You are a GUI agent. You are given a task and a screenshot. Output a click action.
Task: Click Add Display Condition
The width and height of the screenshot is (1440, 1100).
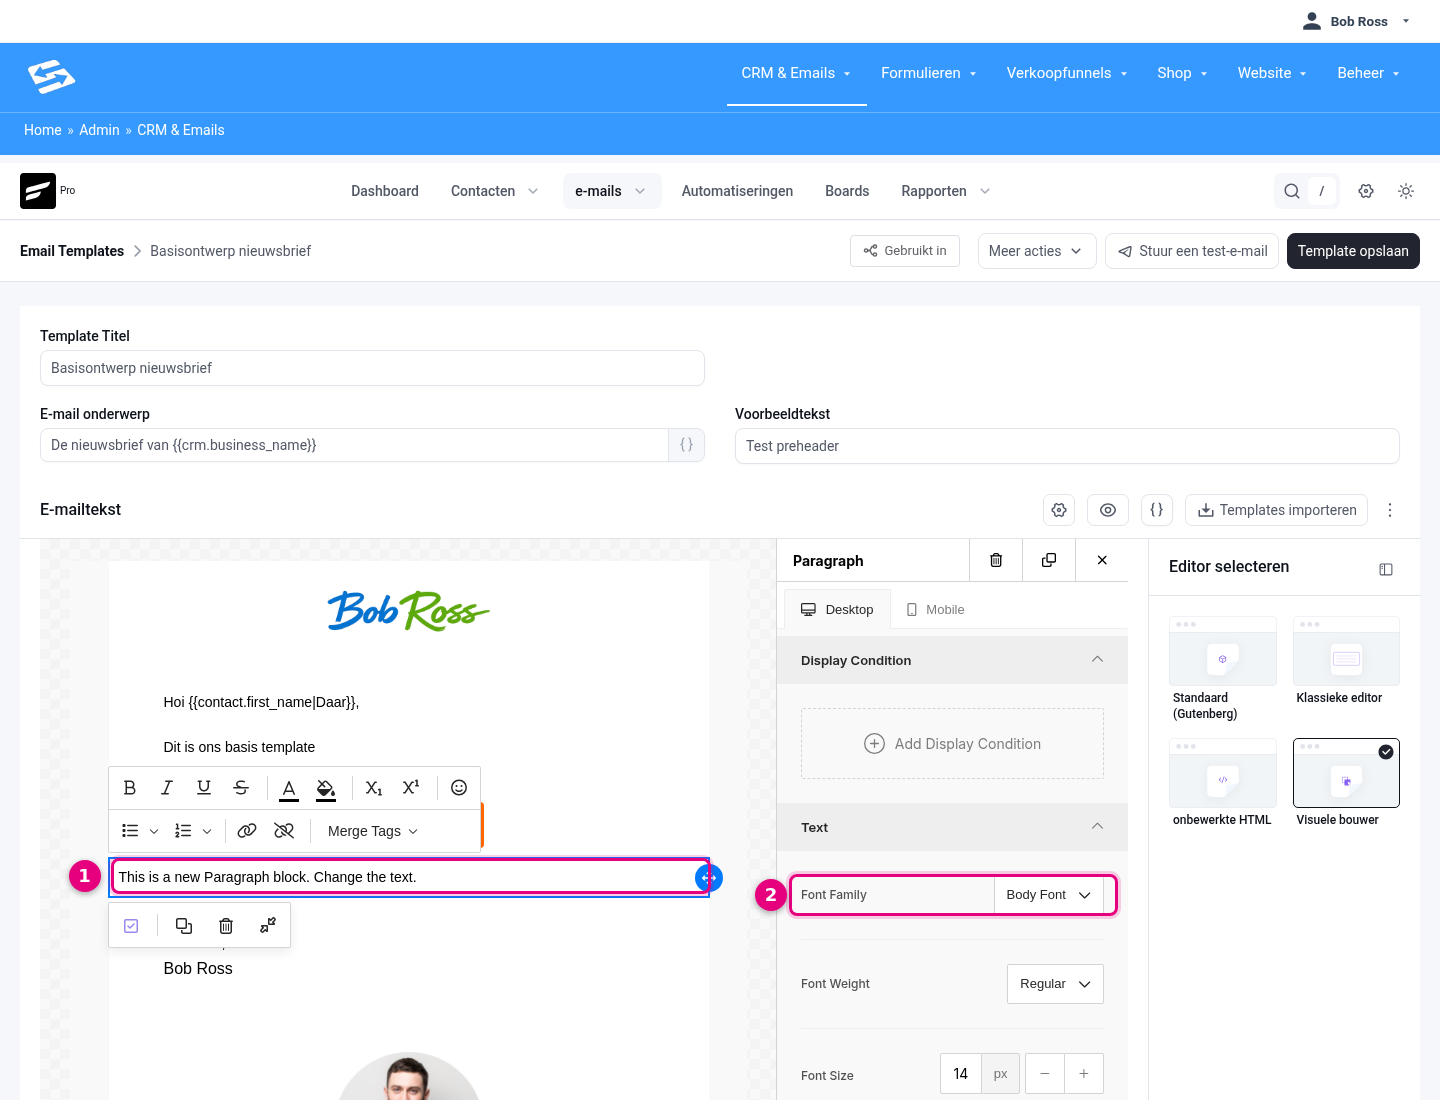[x=952, y=744]
